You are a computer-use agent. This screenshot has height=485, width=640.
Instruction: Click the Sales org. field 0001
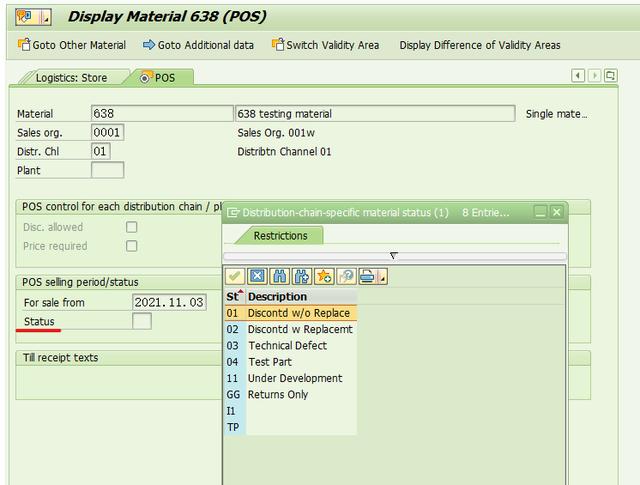point(107,132)
